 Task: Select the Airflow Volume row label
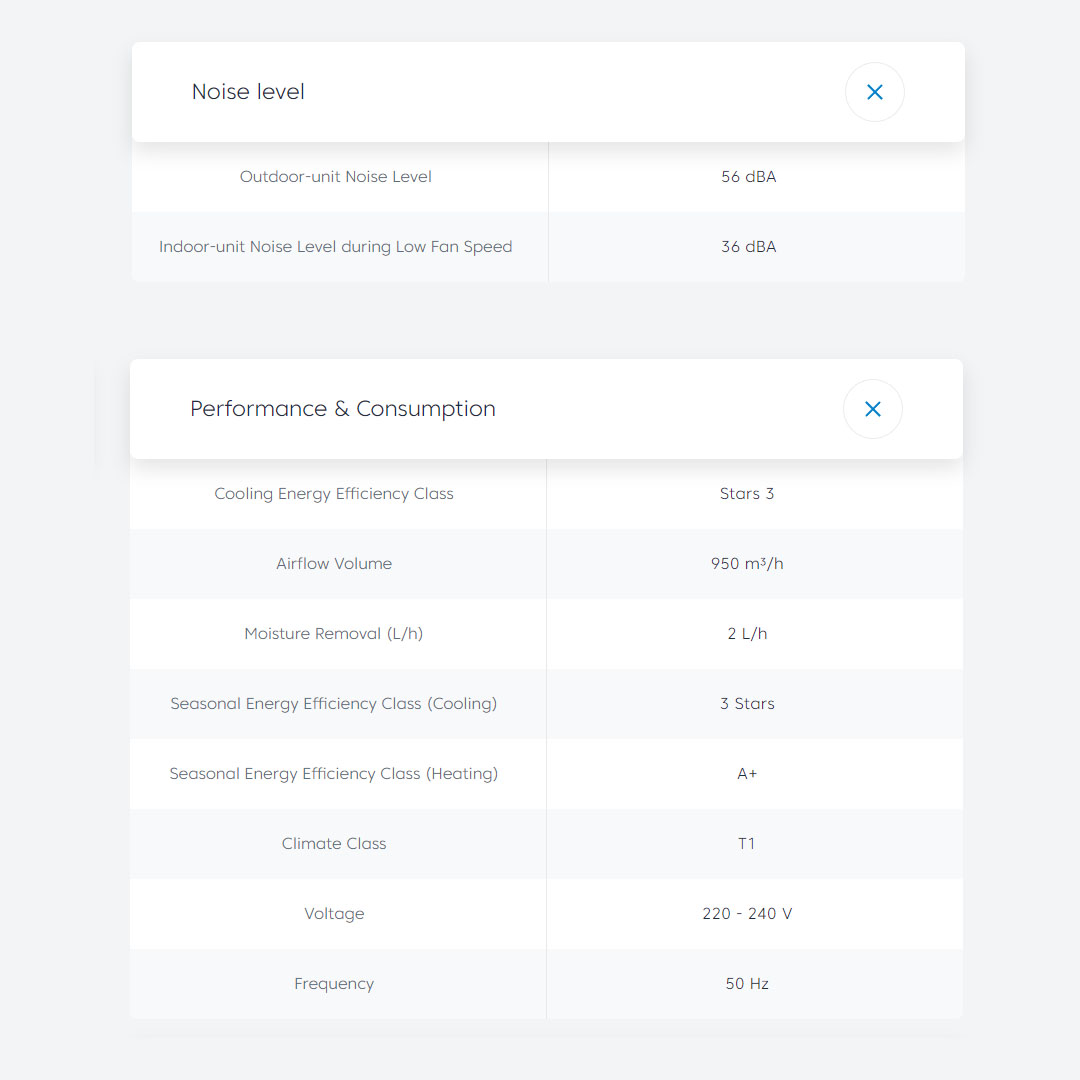point(334,564)
